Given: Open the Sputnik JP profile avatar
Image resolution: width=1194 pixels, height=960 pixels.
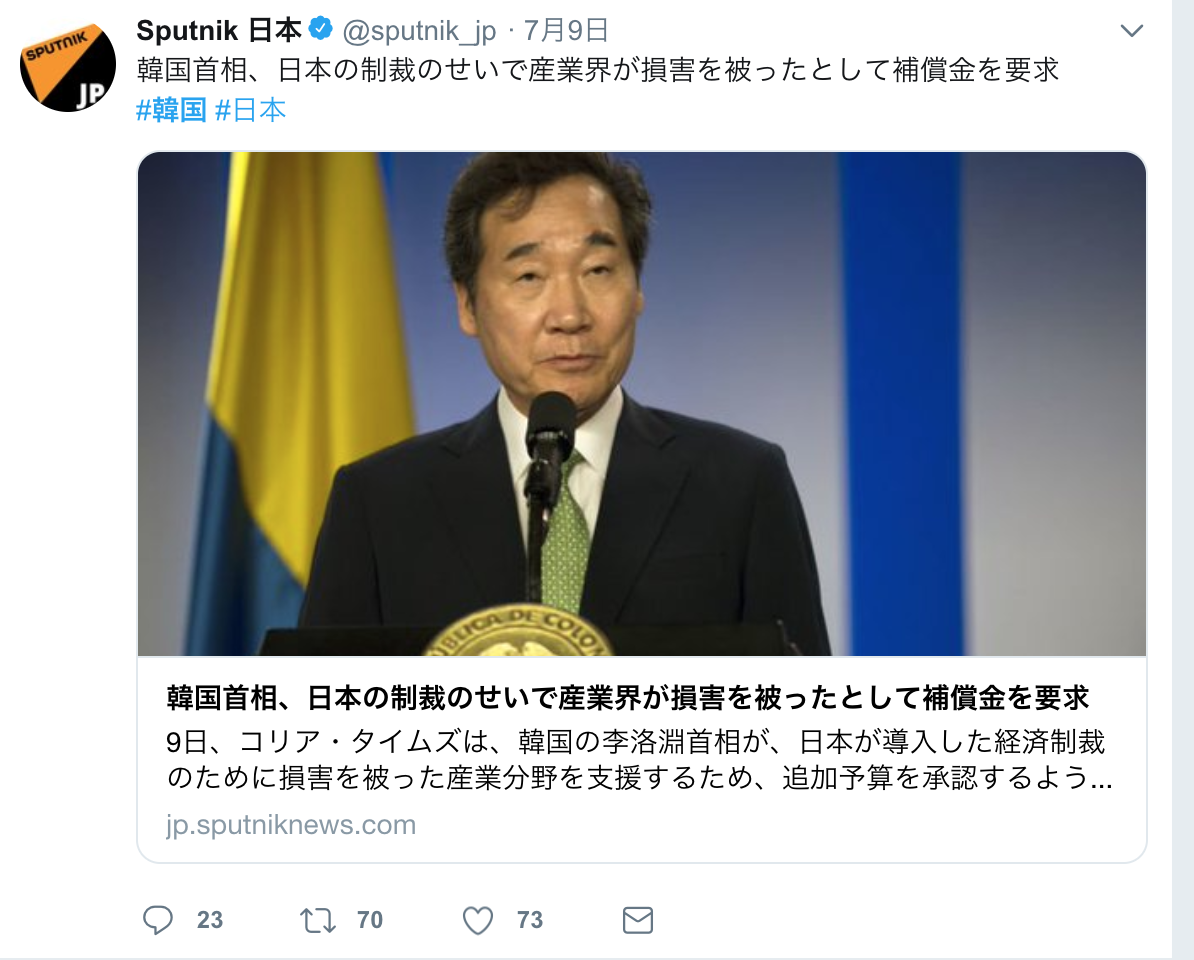Looking at the screenshot, I should pyautogui.click(x=68, y=64).
